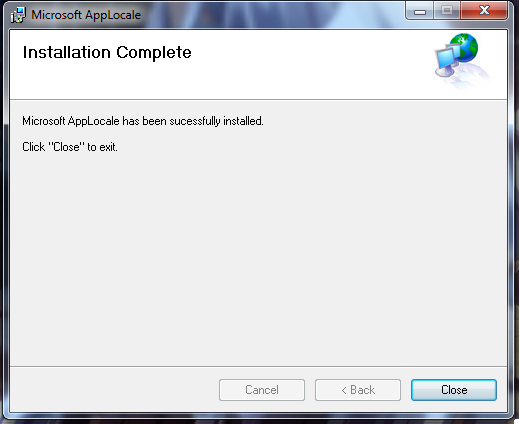Image resolution: width=520 pixels, height=424 pixels.
Task: Click the installer package icon in title bar
Action: click(18, 15)
